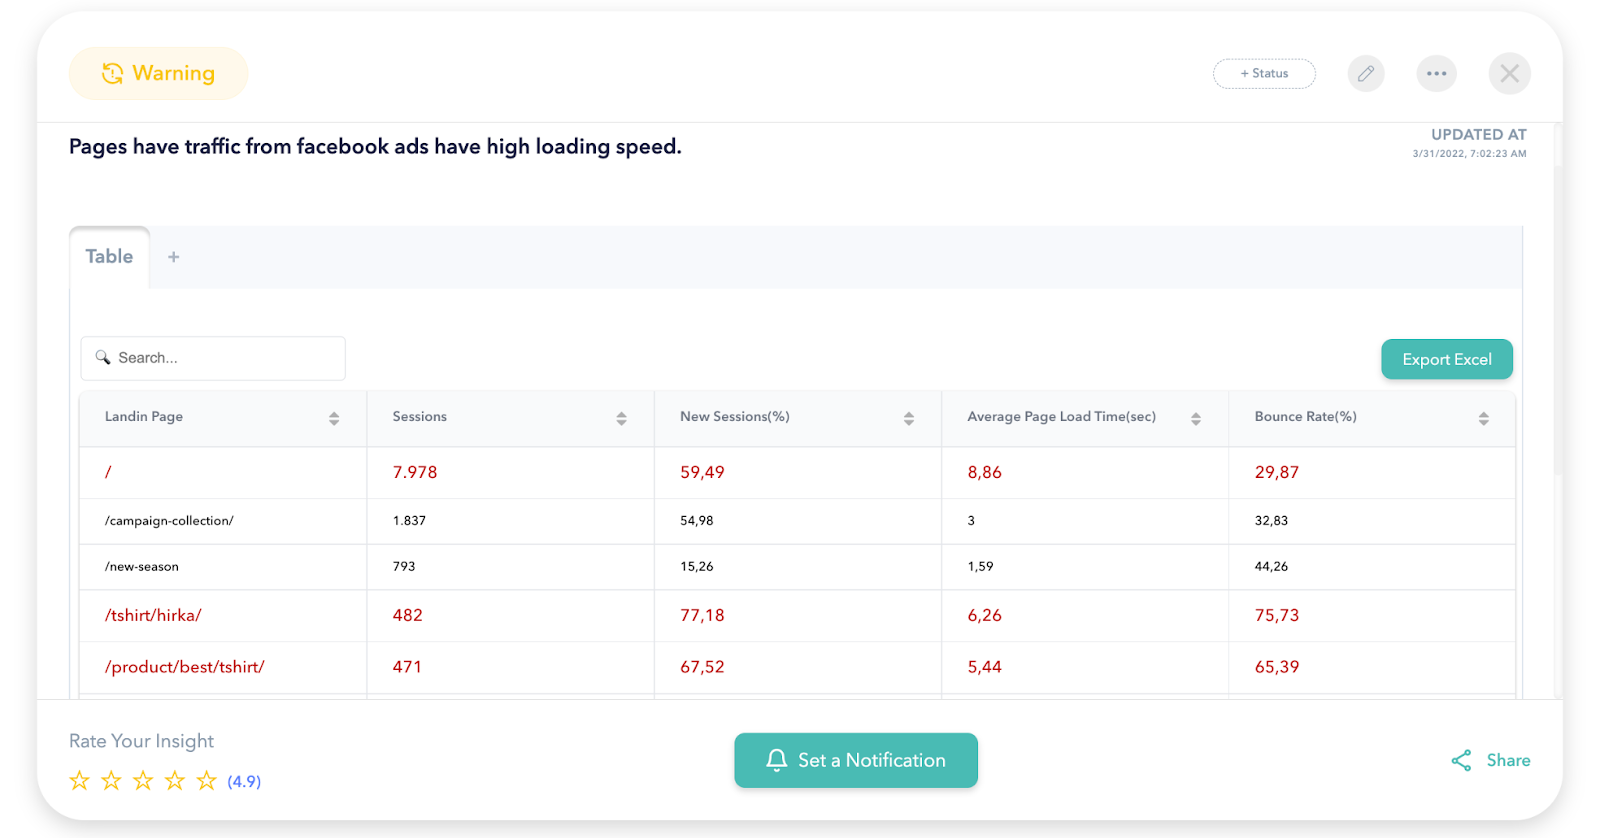Click the first rating star

coord(80,781)
